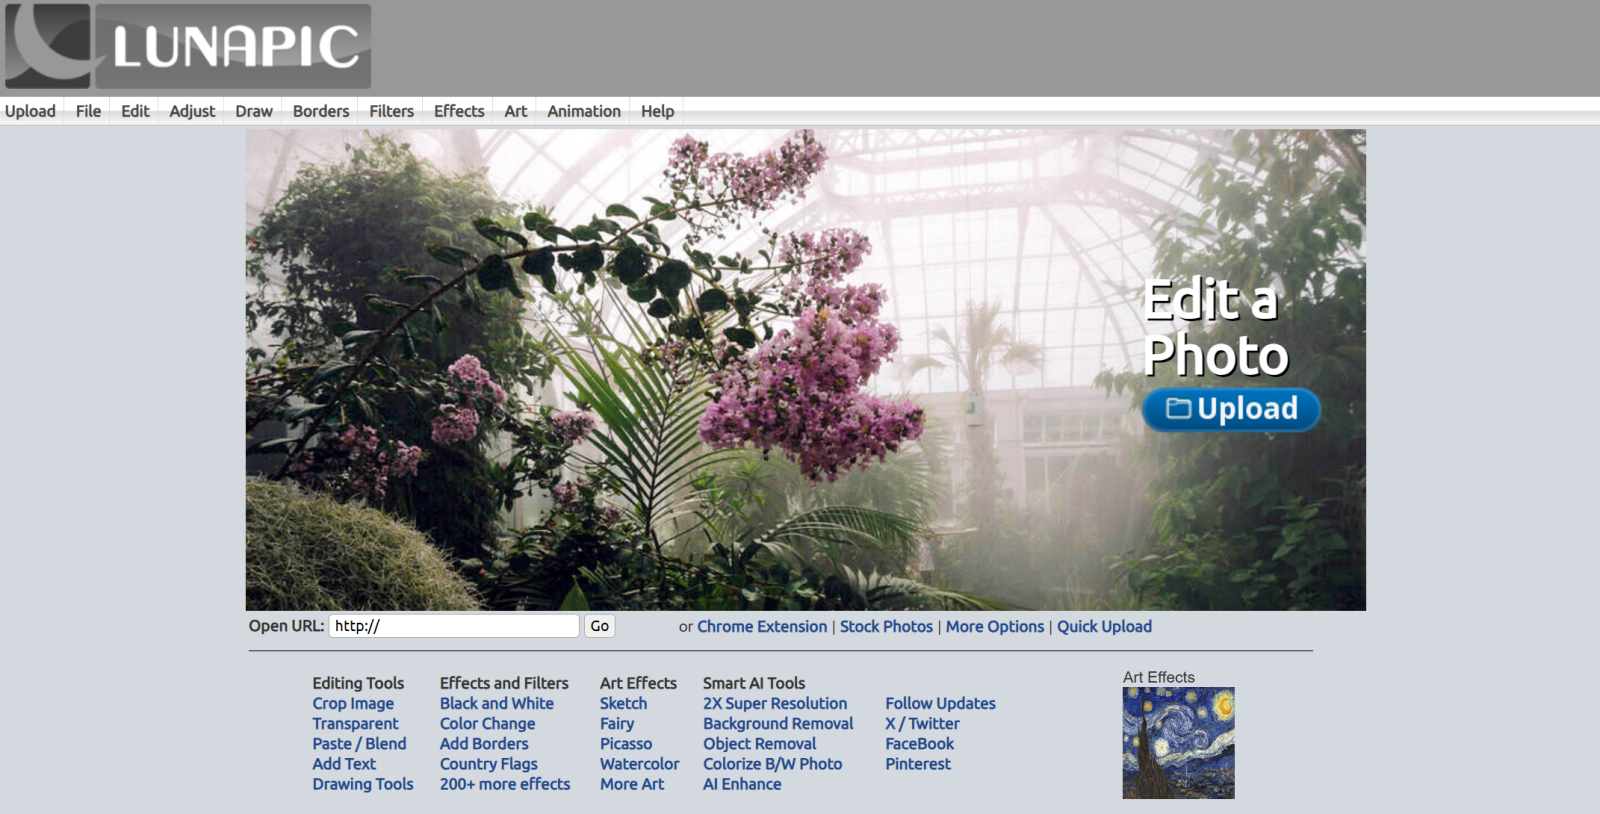Image resolution: width=1600 pixels, height=814 pixels.
Task: Open the Chrome Extension link
Action: click(762, 626)
